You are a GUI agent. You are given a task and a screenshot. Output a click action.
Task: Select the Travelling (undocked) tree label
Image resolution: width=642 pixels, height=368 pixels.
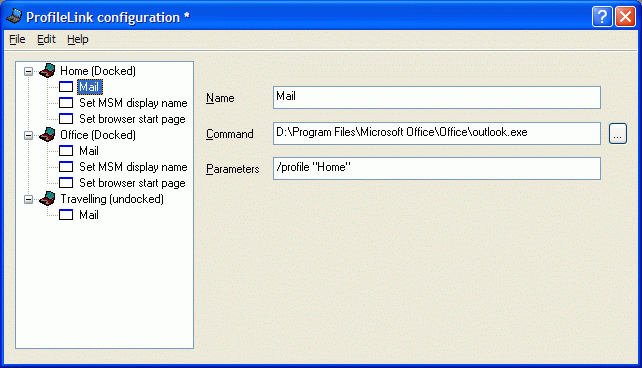click(112, 199)
